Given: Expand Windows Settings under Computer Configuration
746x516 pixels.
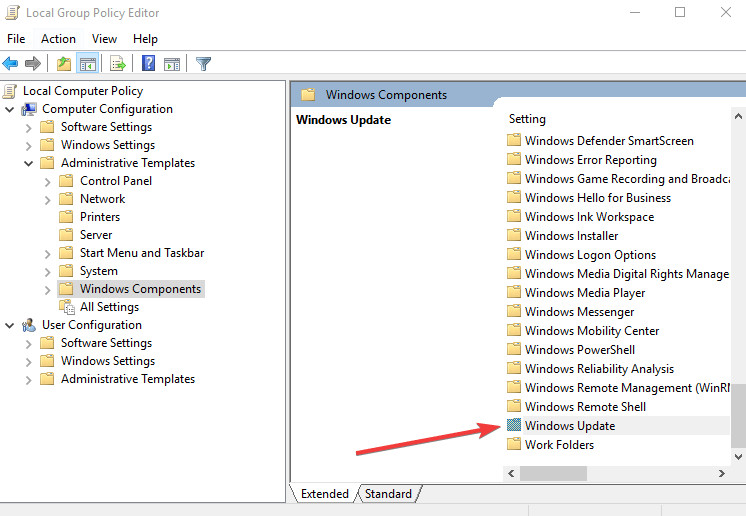Looking at the screenshot, I should click(x=29, y=146).
